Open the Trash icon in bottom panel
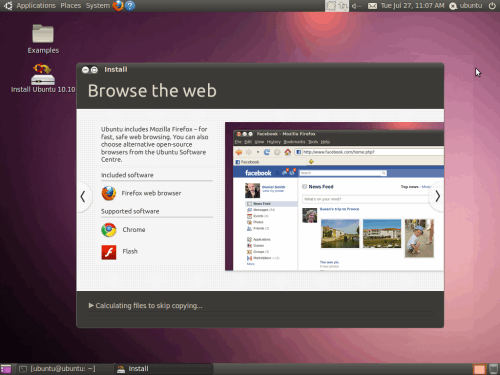Viewport: 500px width, 375px height. [x=493, y=369]
